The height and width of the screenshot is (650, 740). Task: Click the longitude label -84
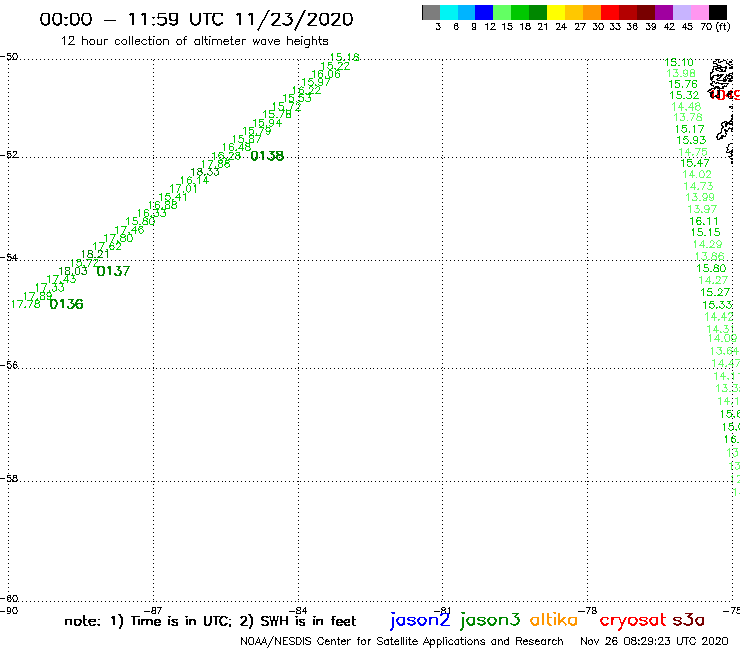point(298,610)
